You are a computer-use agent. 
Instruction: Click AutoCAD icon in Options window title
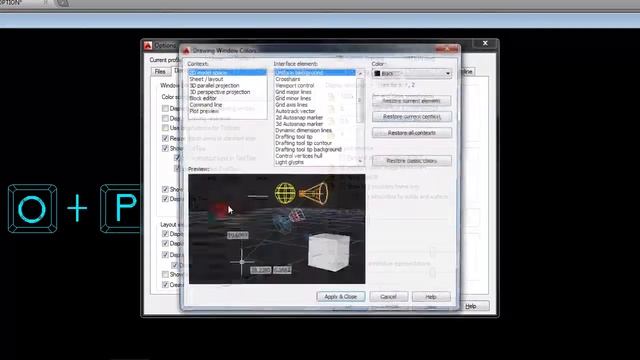pos(148,45)
